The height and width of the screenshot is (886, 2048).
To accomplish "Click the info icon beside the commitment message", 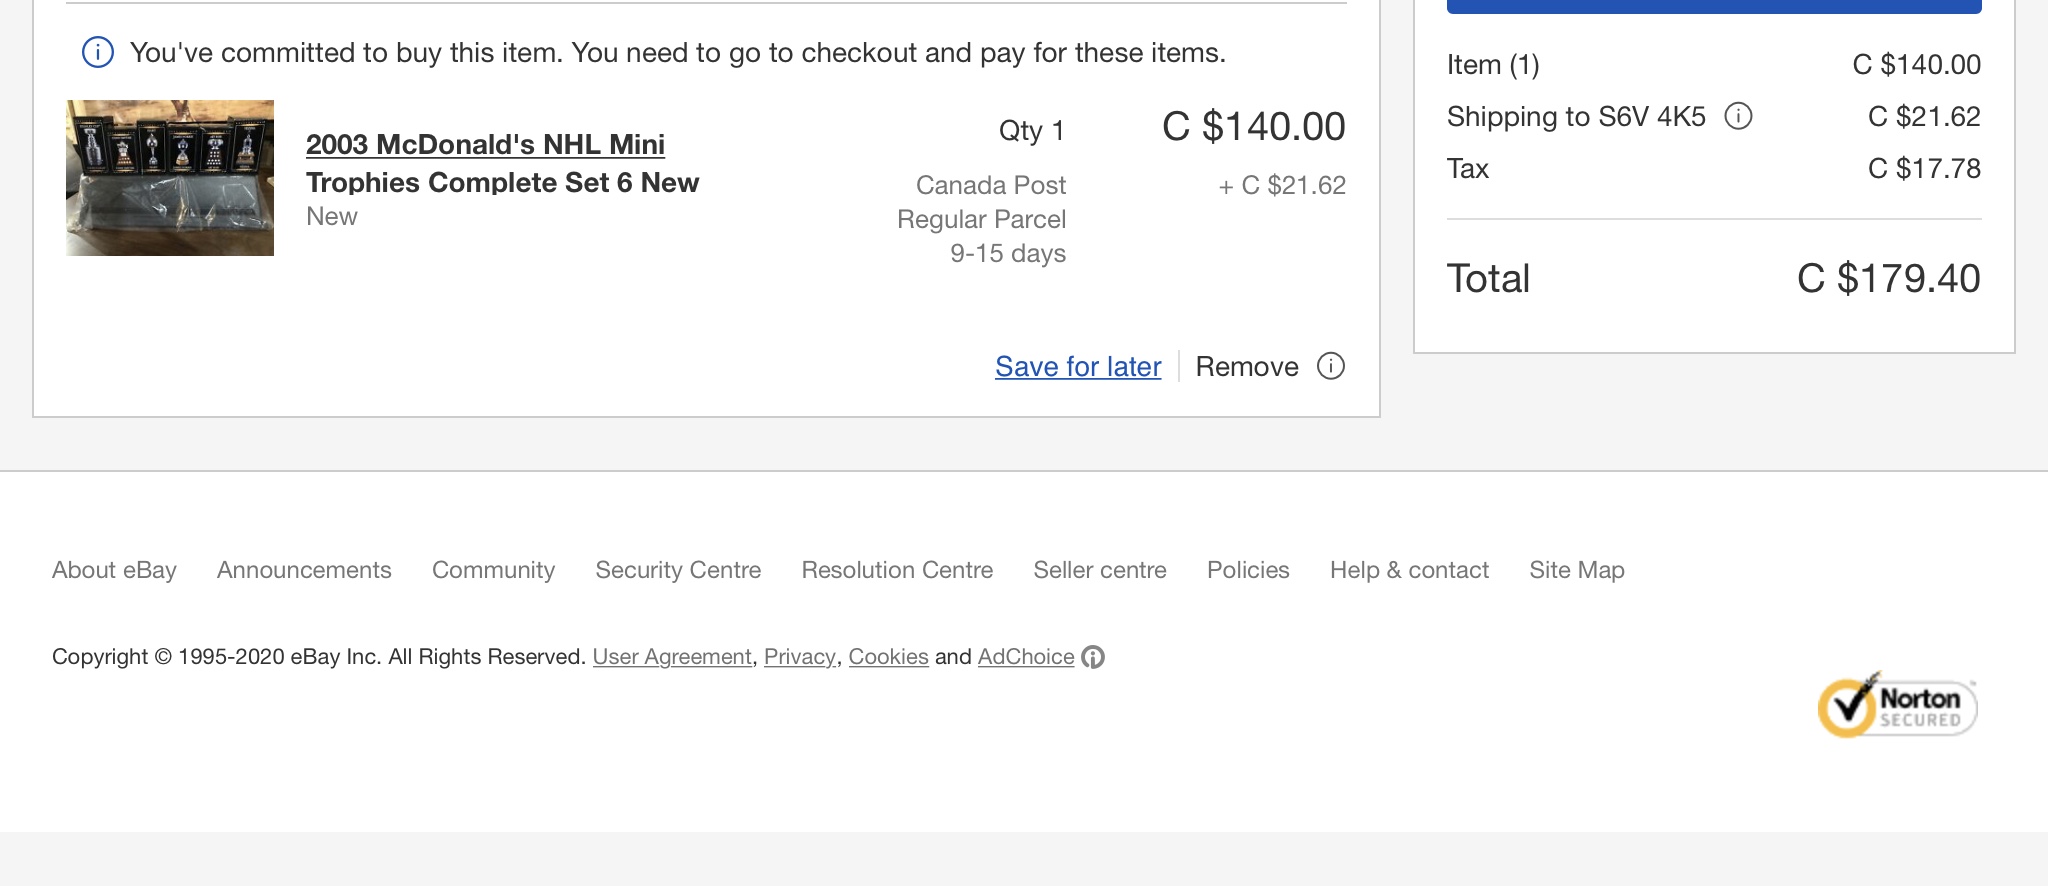I will 97,52.
